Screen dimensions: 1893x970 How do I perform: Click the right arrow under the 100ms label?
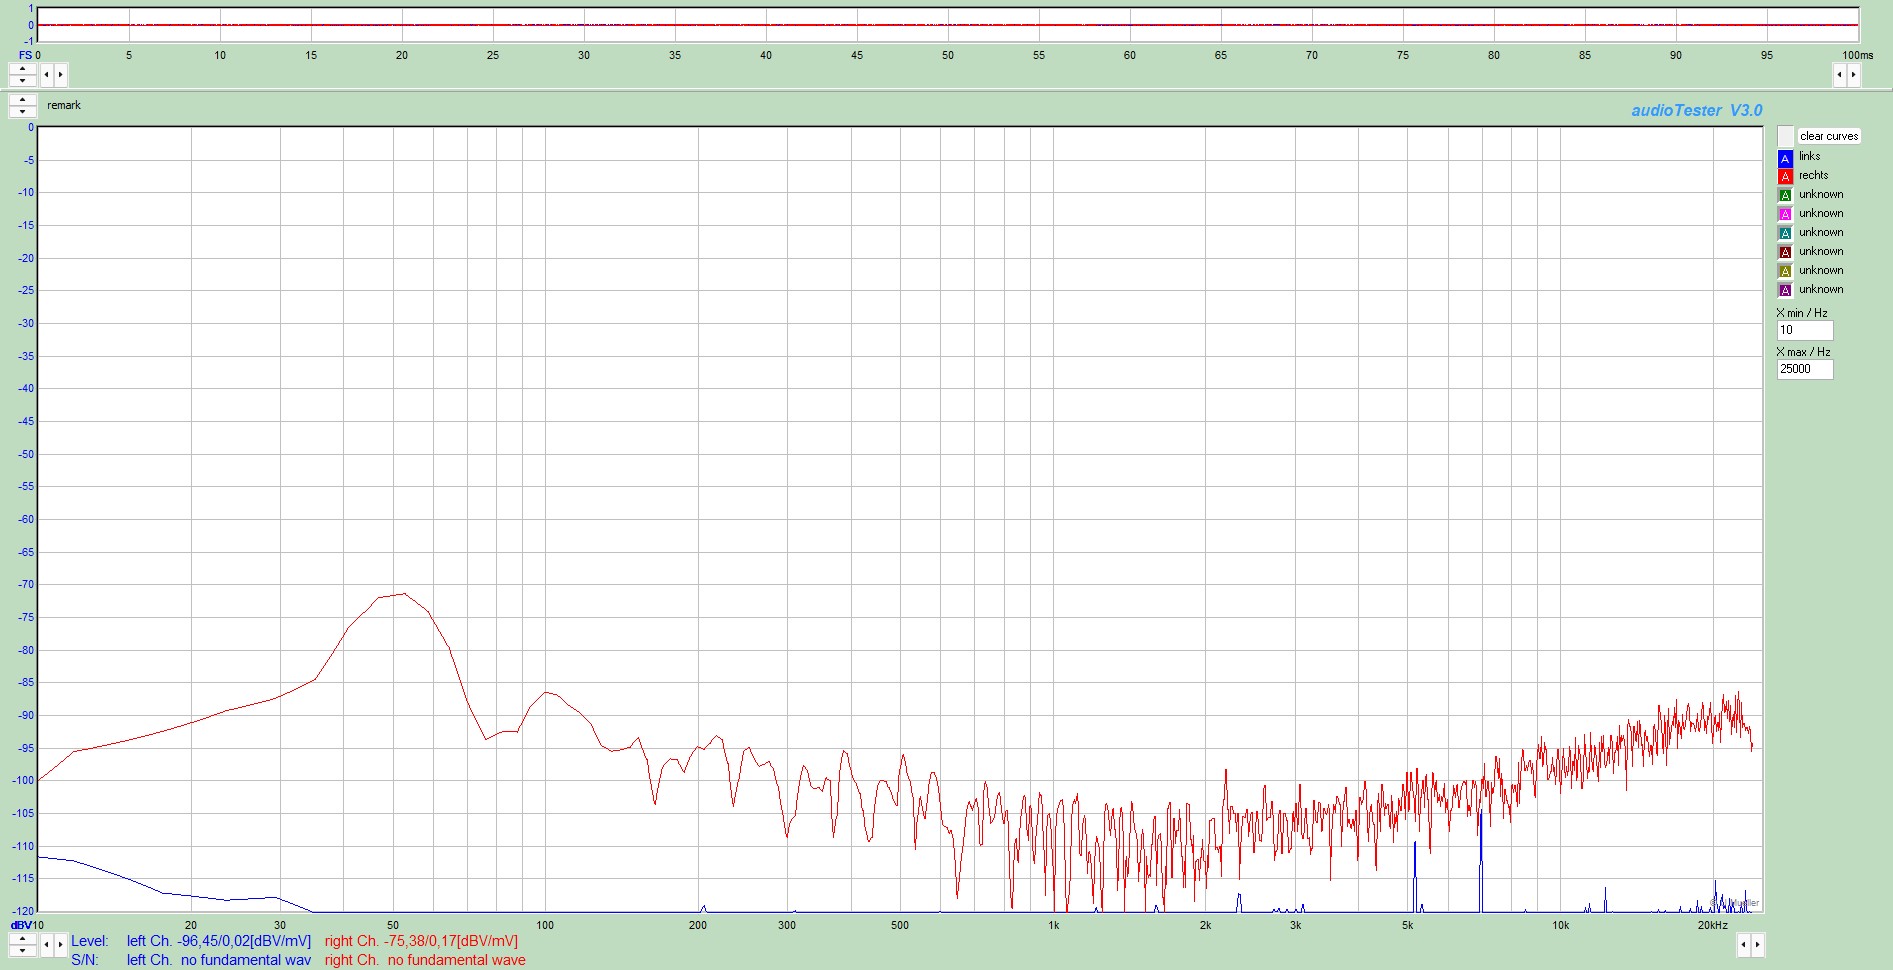click(1853, 74)
